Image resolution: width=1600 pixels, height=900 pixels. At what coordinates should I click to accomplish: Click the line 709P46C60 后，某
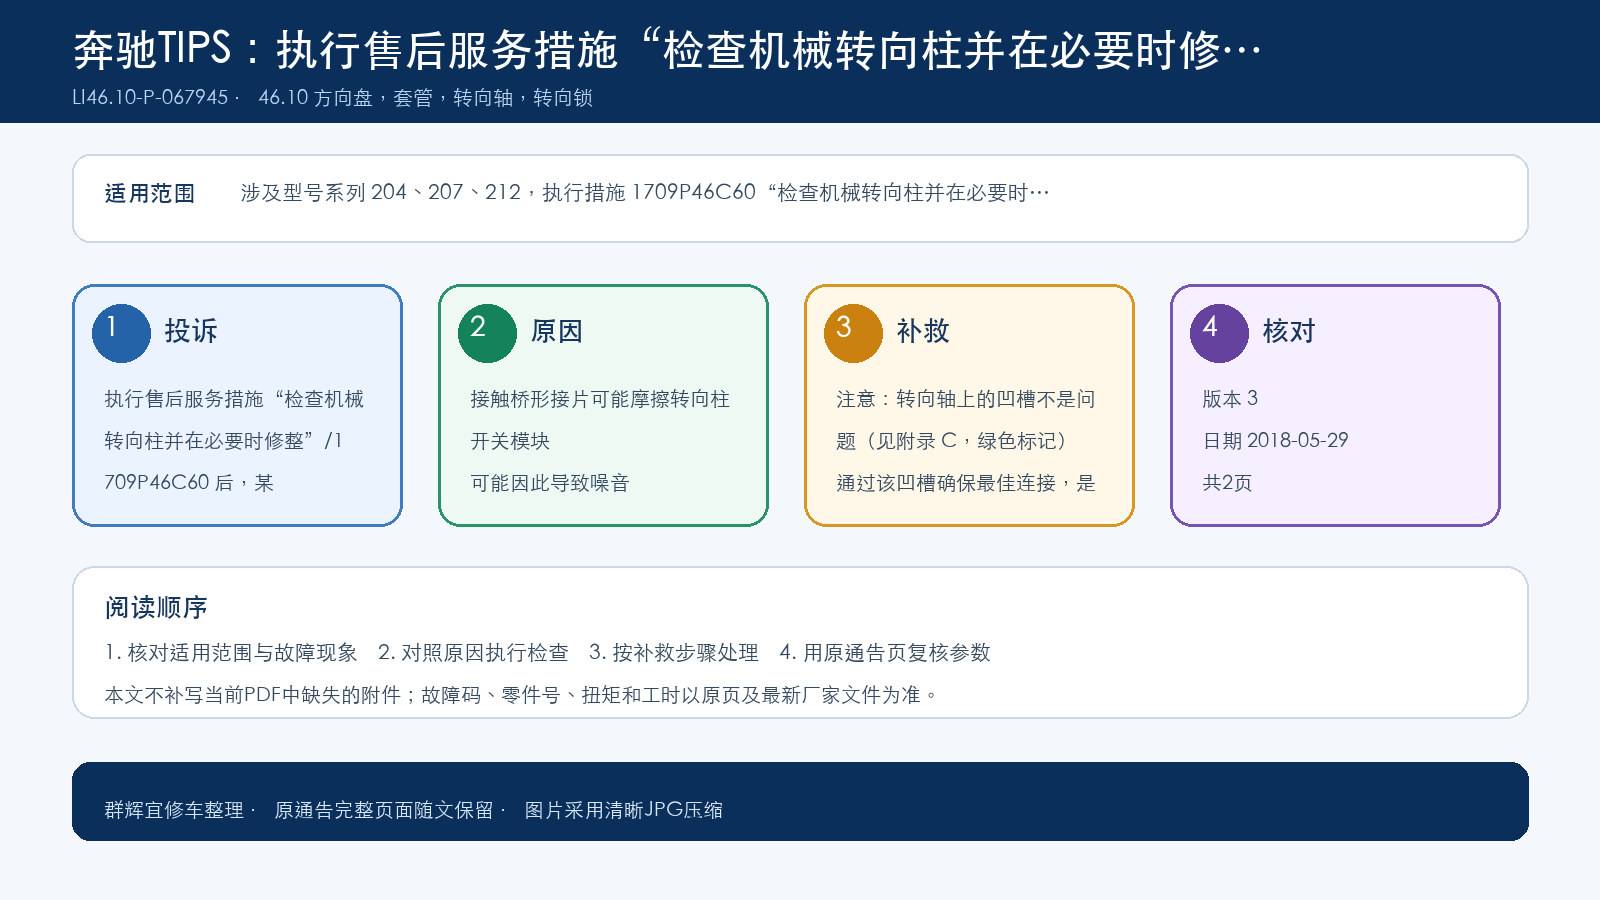click(x=189, y=483)
